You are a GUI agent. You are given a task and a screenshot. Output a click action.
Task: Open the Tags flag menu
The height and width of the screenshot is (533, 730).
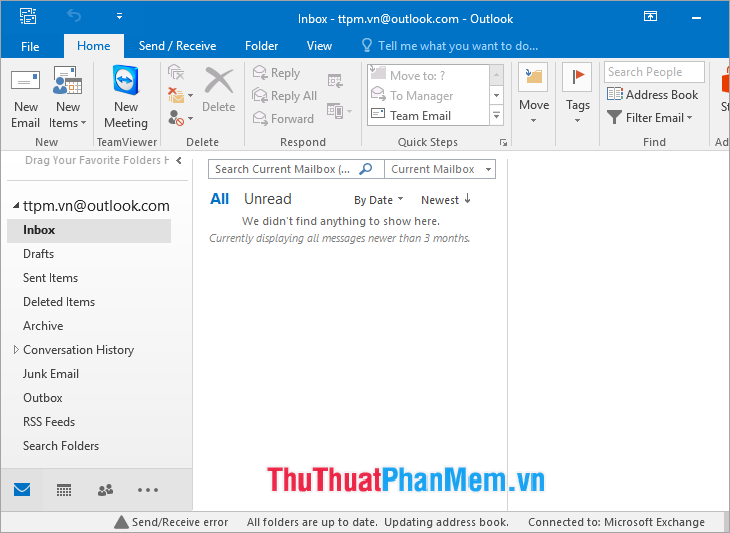coord(577,94)
